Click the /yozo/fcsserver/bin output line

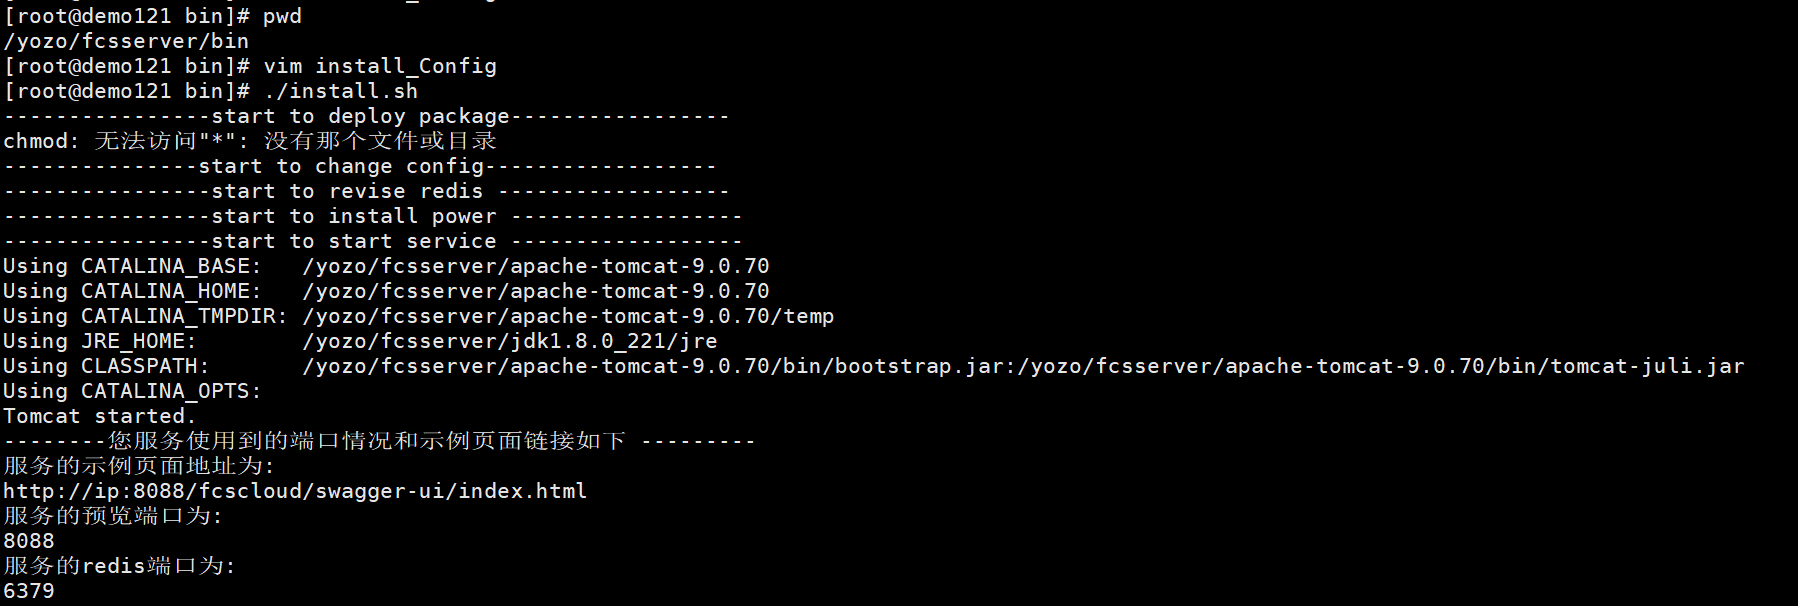pos(126,41)
